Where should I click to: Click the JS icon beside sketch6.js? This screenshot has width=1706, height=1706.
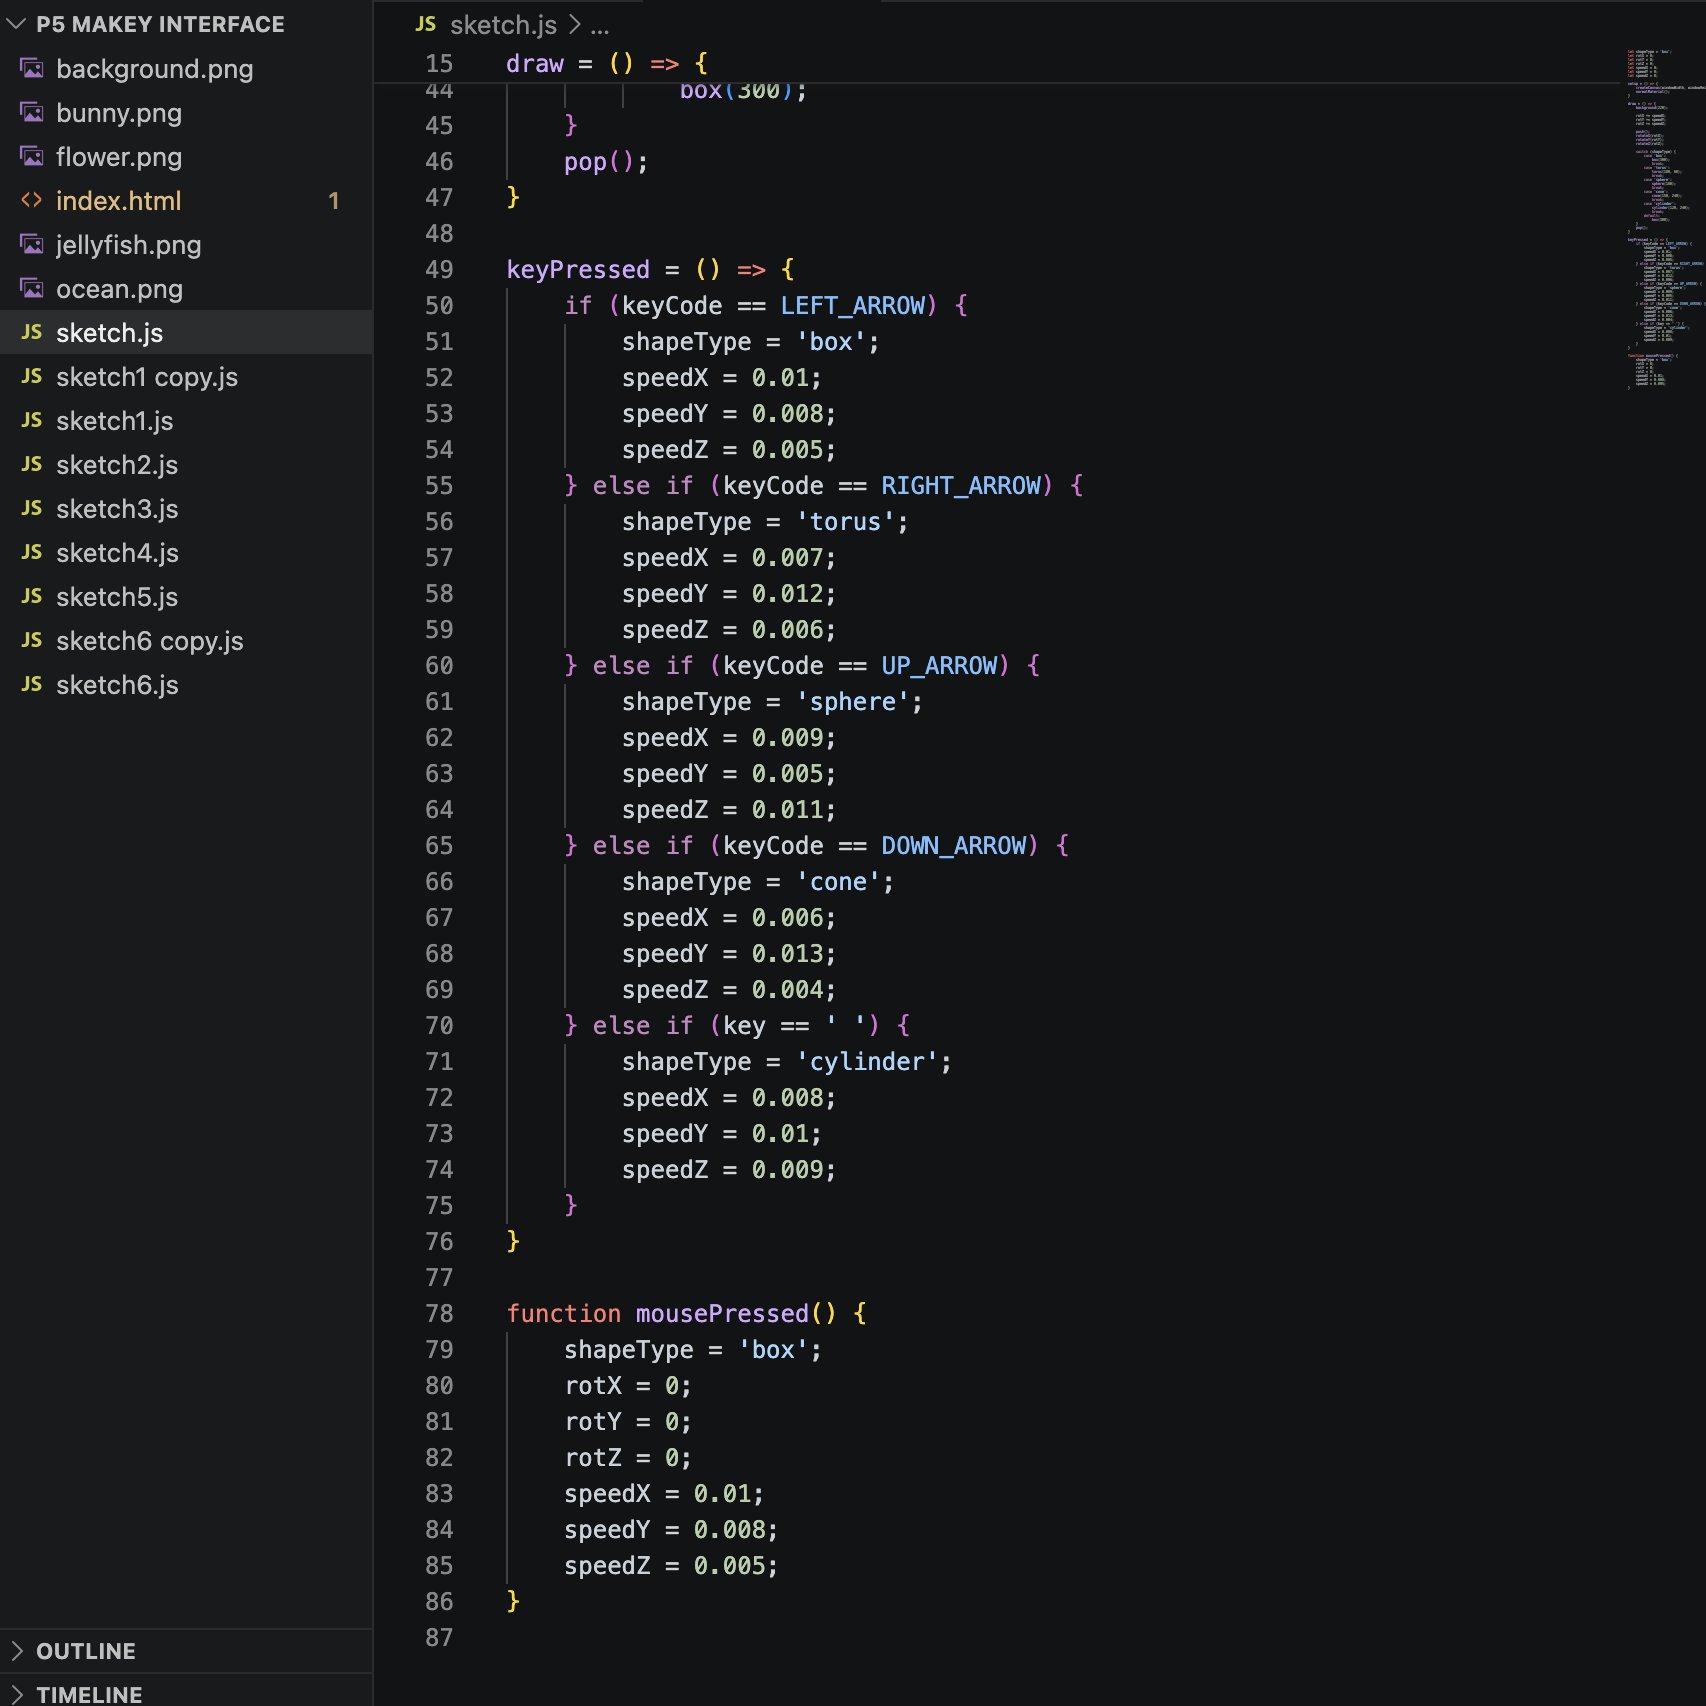32,685
